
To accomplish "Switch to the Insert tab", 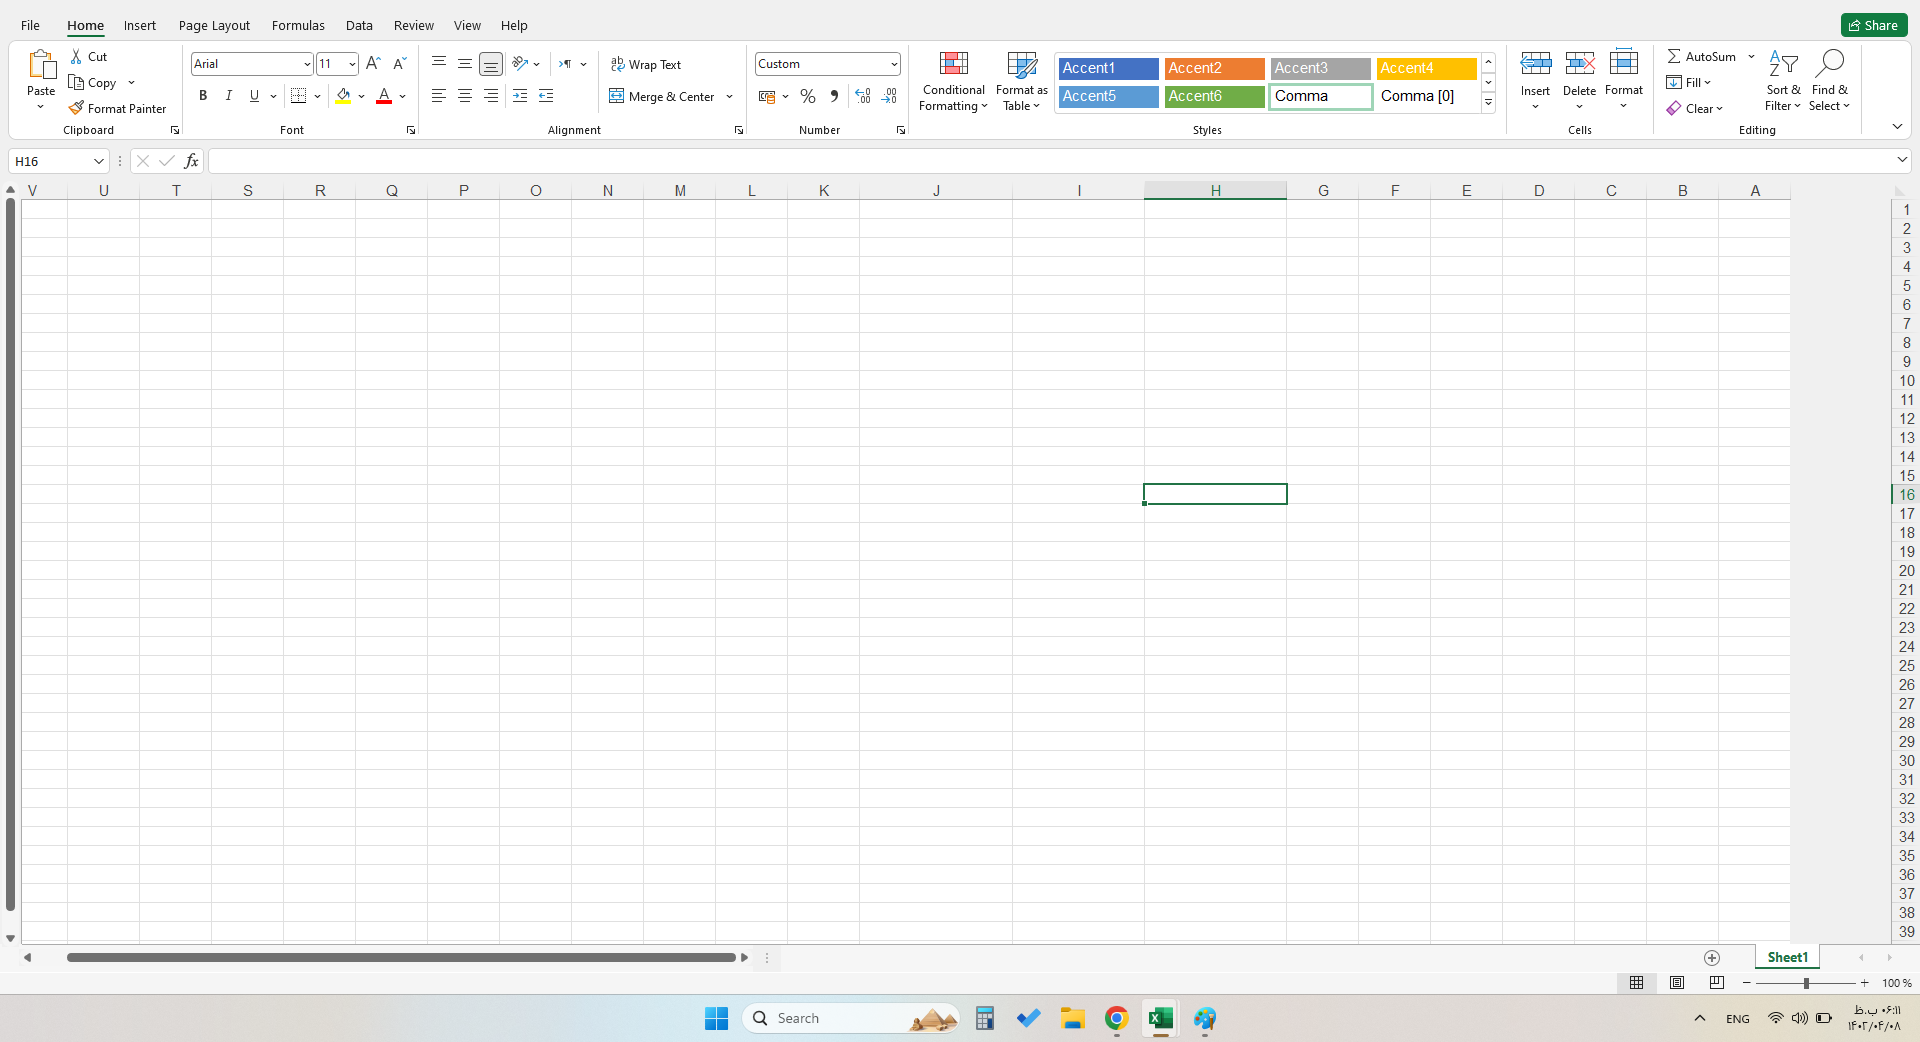I will click(x=140, y=25).
